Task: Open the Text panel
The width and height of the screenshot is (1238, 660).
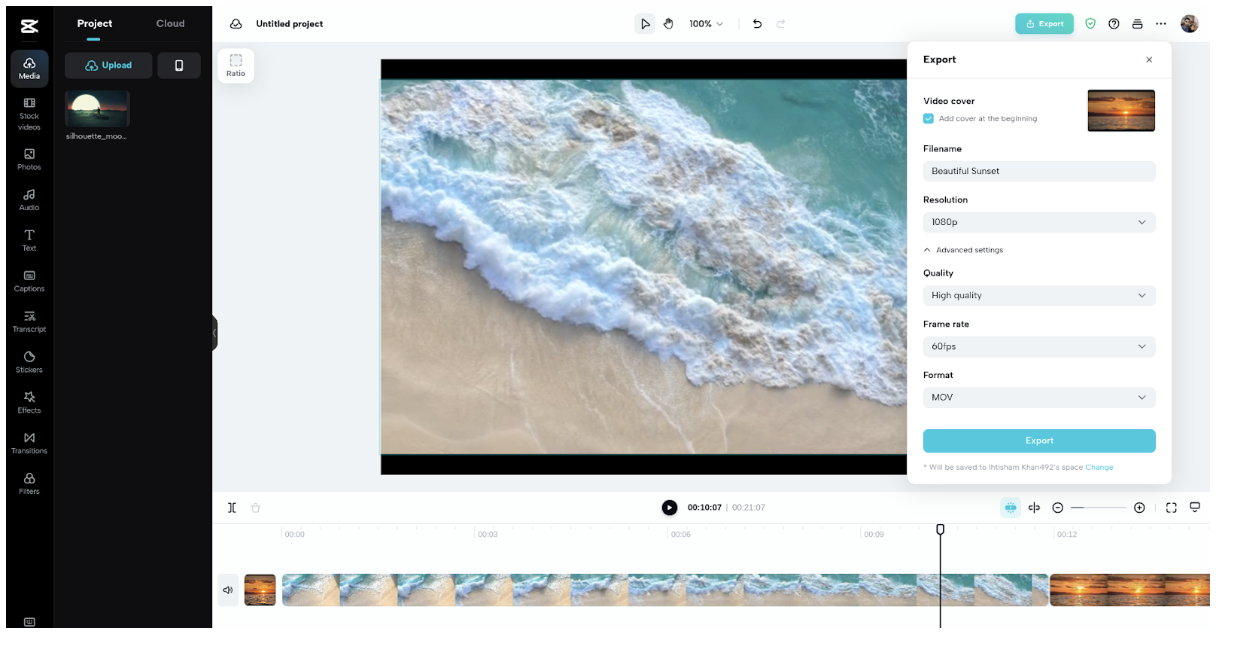Action: coord(29,240)
